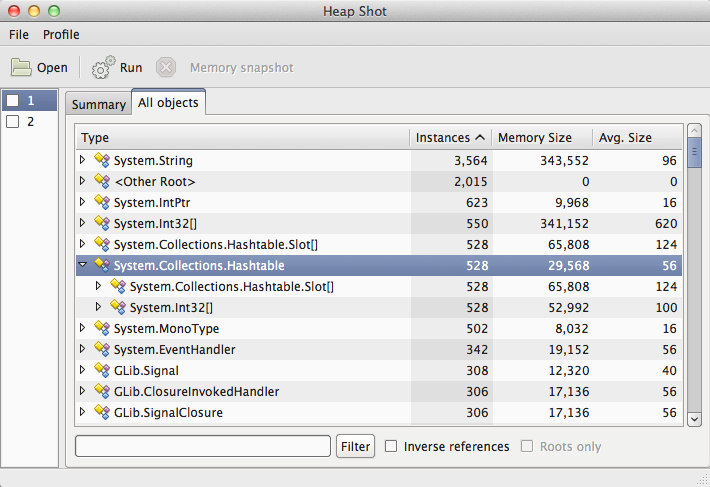The image size is (710, 487).
Task: Open the Profile menu
Action: pos(61,34)
